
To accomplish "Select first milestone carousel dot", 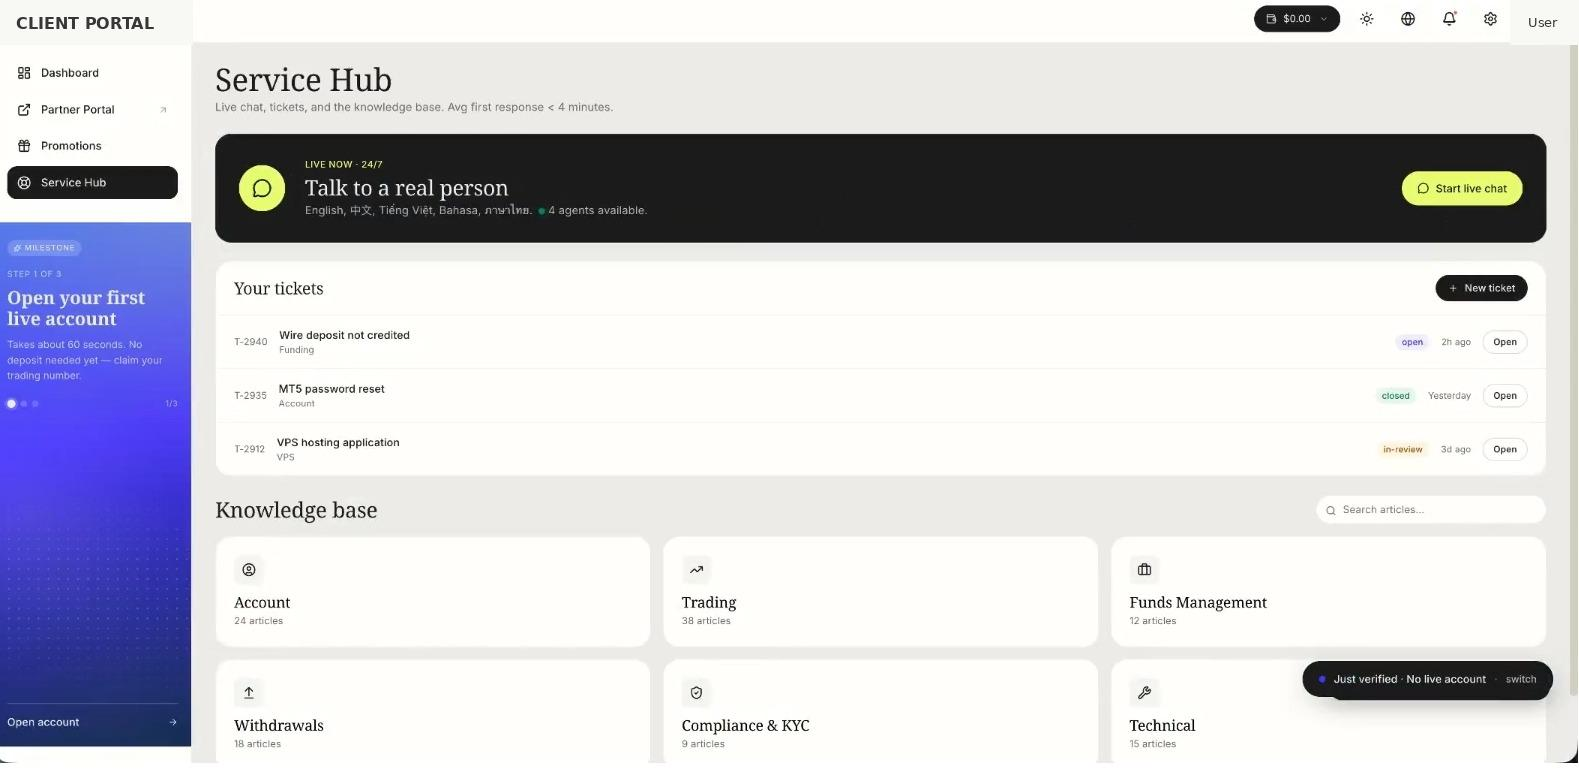I will coord(12,404).
